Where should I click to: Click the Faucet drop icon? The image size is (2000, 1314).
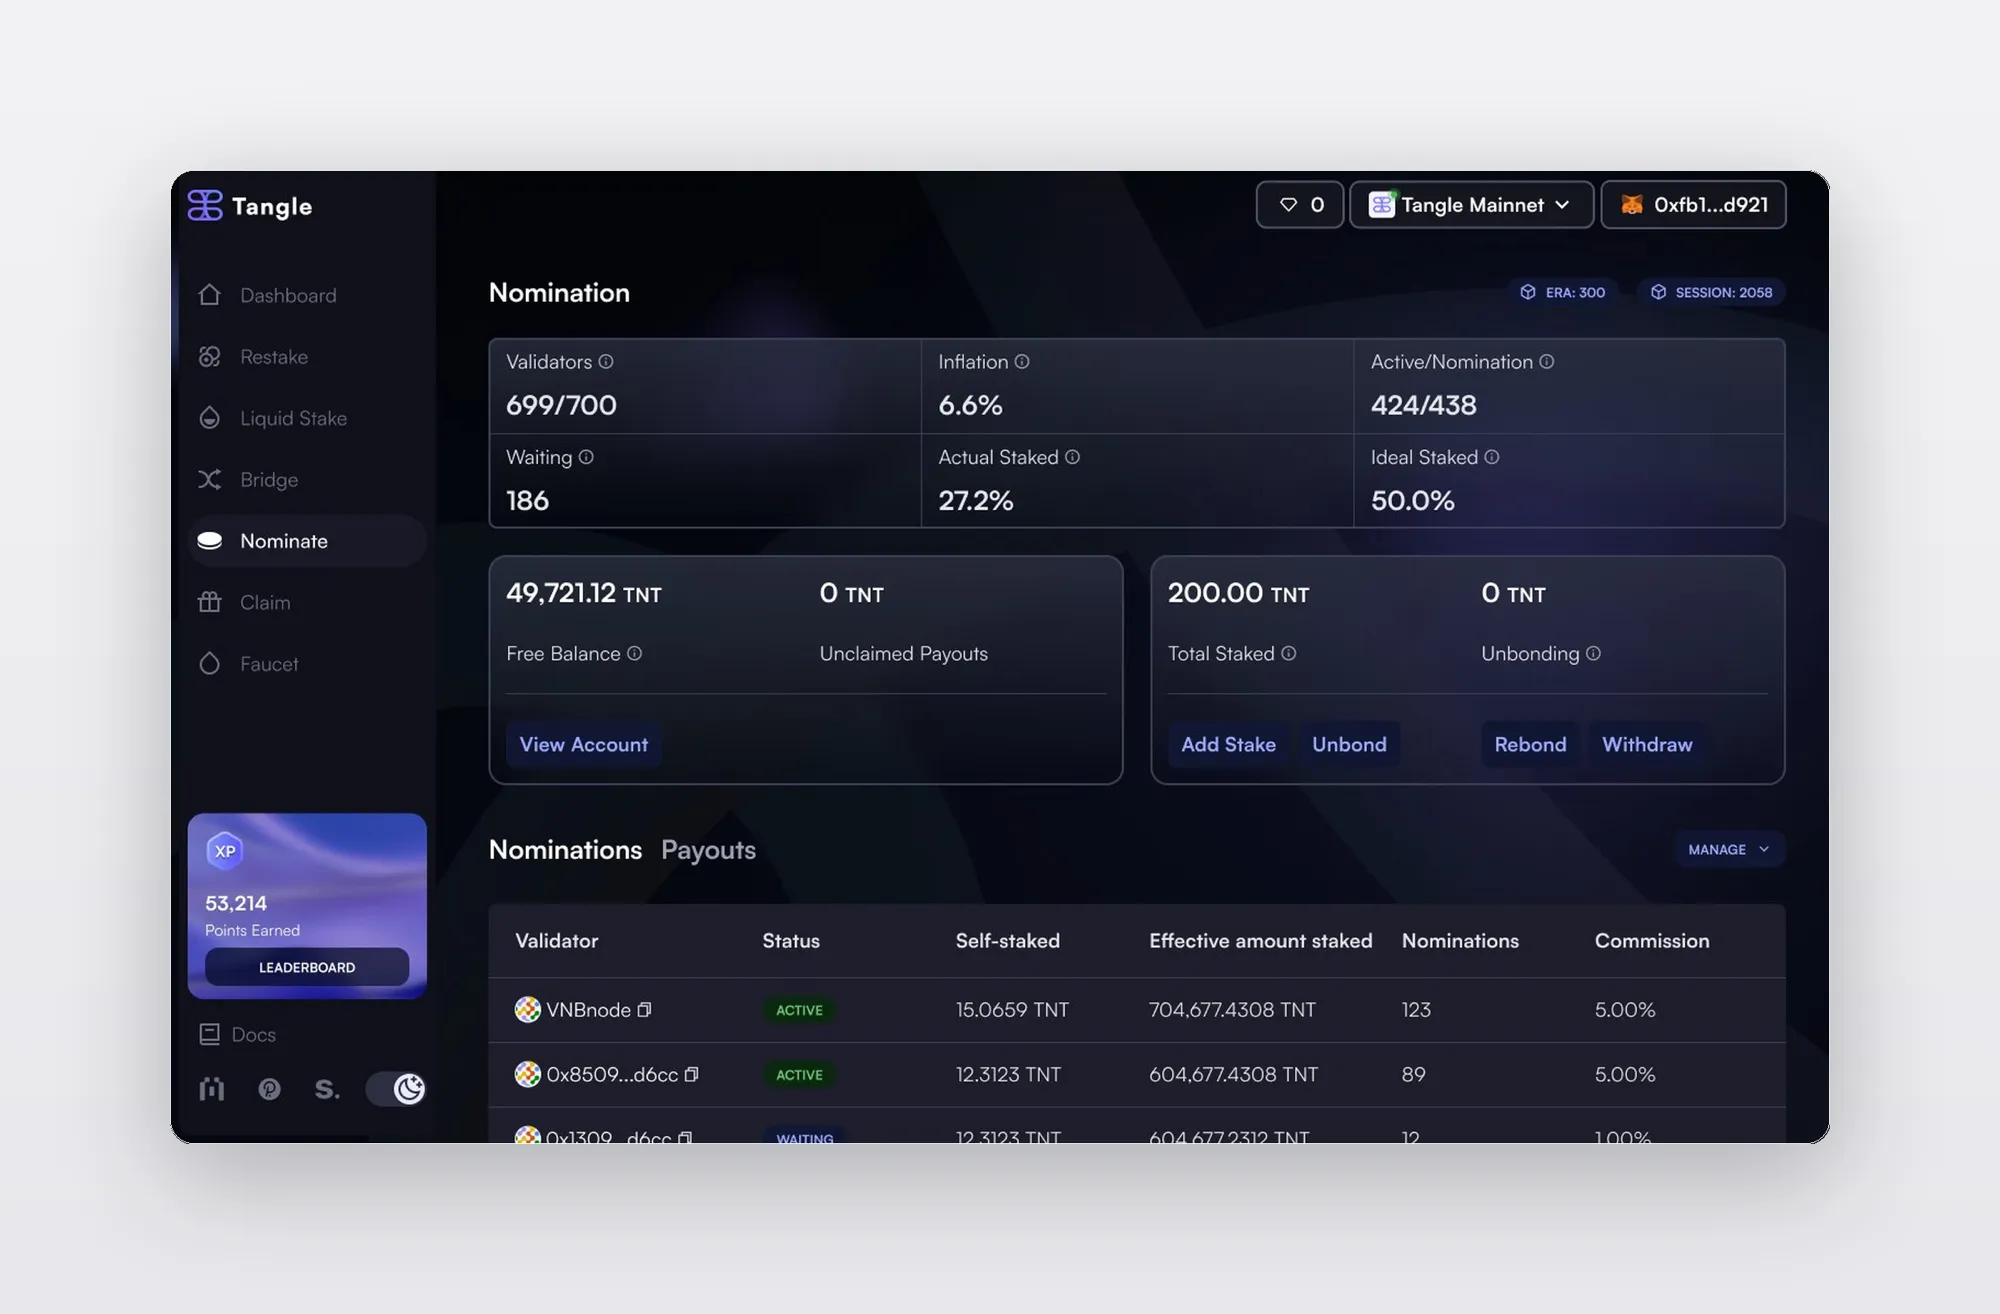pyautogui.click(x=209, y=664)
